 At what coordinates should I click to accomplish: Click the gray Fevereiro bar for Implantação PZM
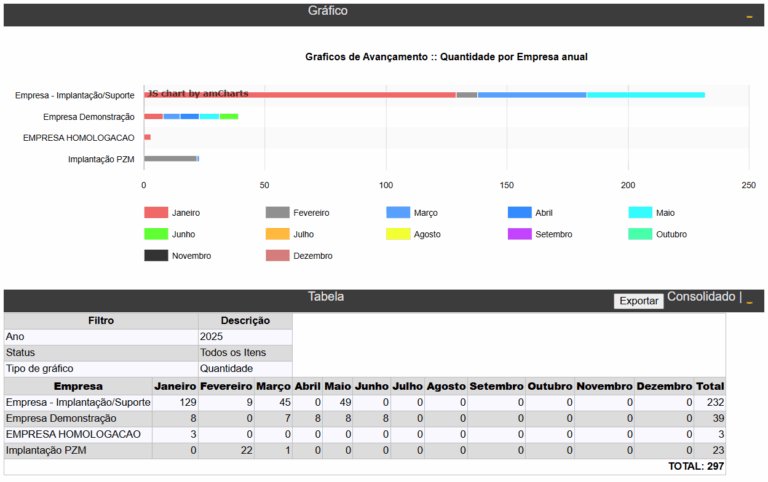point(170,158)
